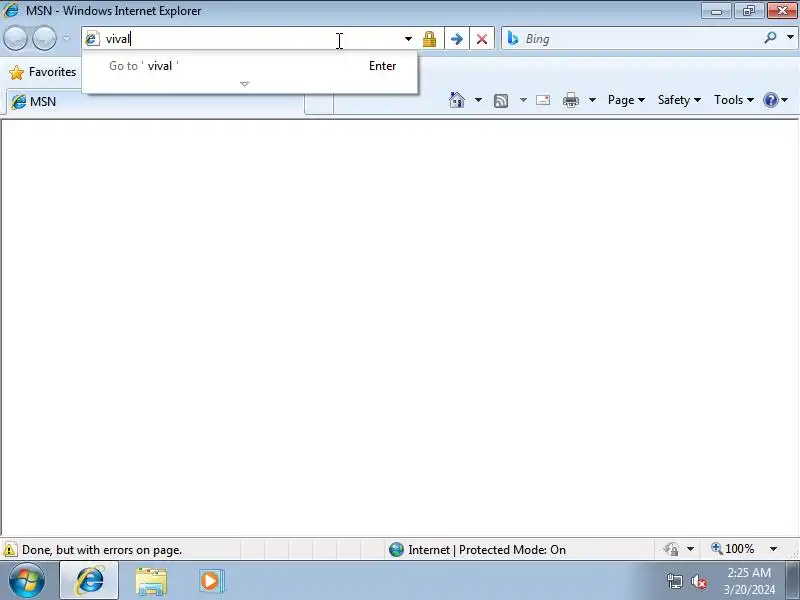Click the browser Back button

coord(15,39)
